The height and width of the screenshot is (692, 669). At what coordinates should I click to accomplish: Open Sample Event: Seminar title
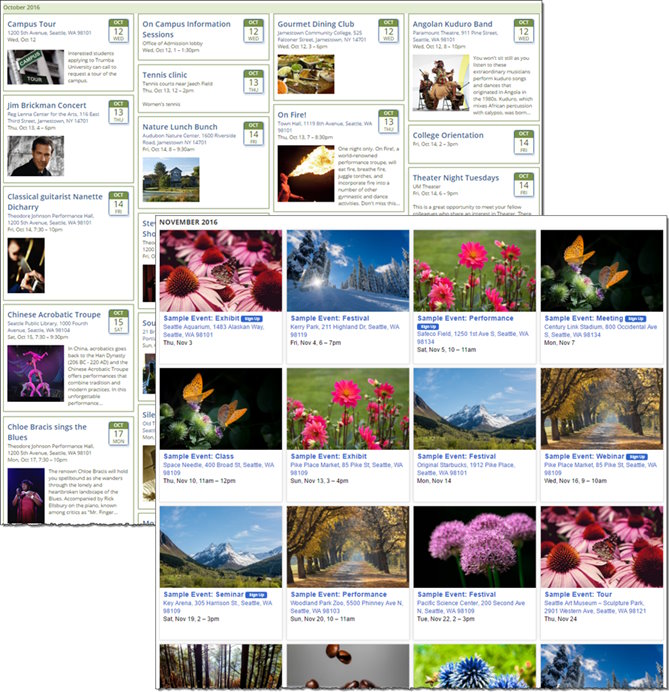pyautogui.click(x=203, y=594)
